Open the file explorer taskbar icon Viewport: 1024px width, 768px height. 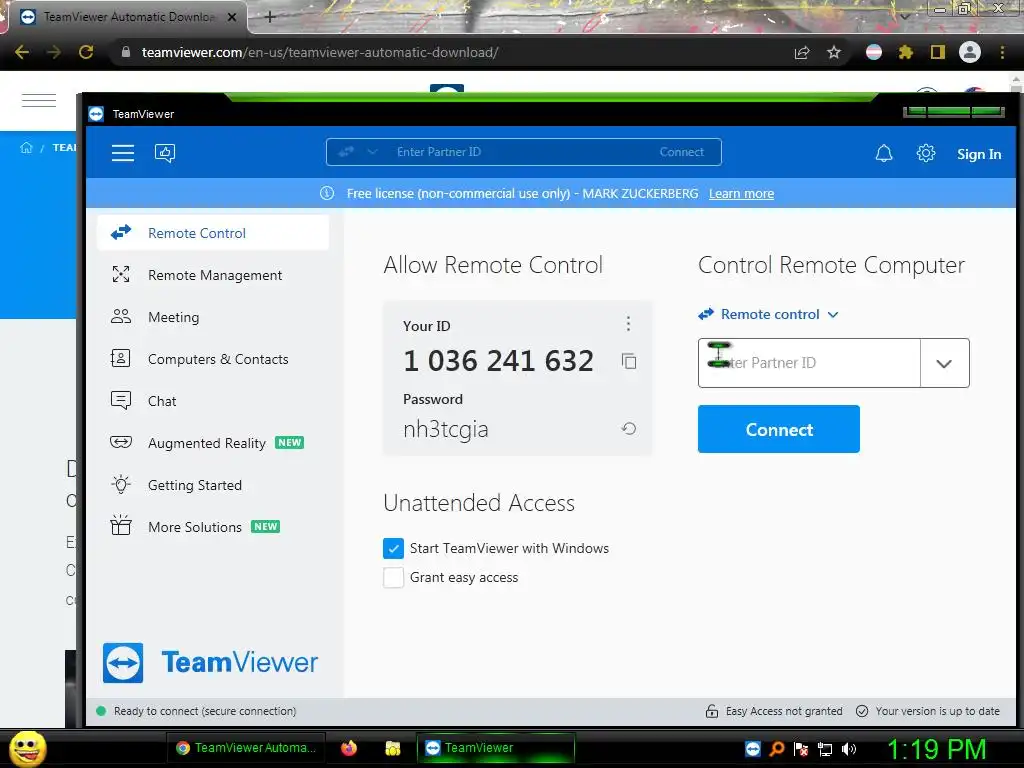tap(392, 748)
